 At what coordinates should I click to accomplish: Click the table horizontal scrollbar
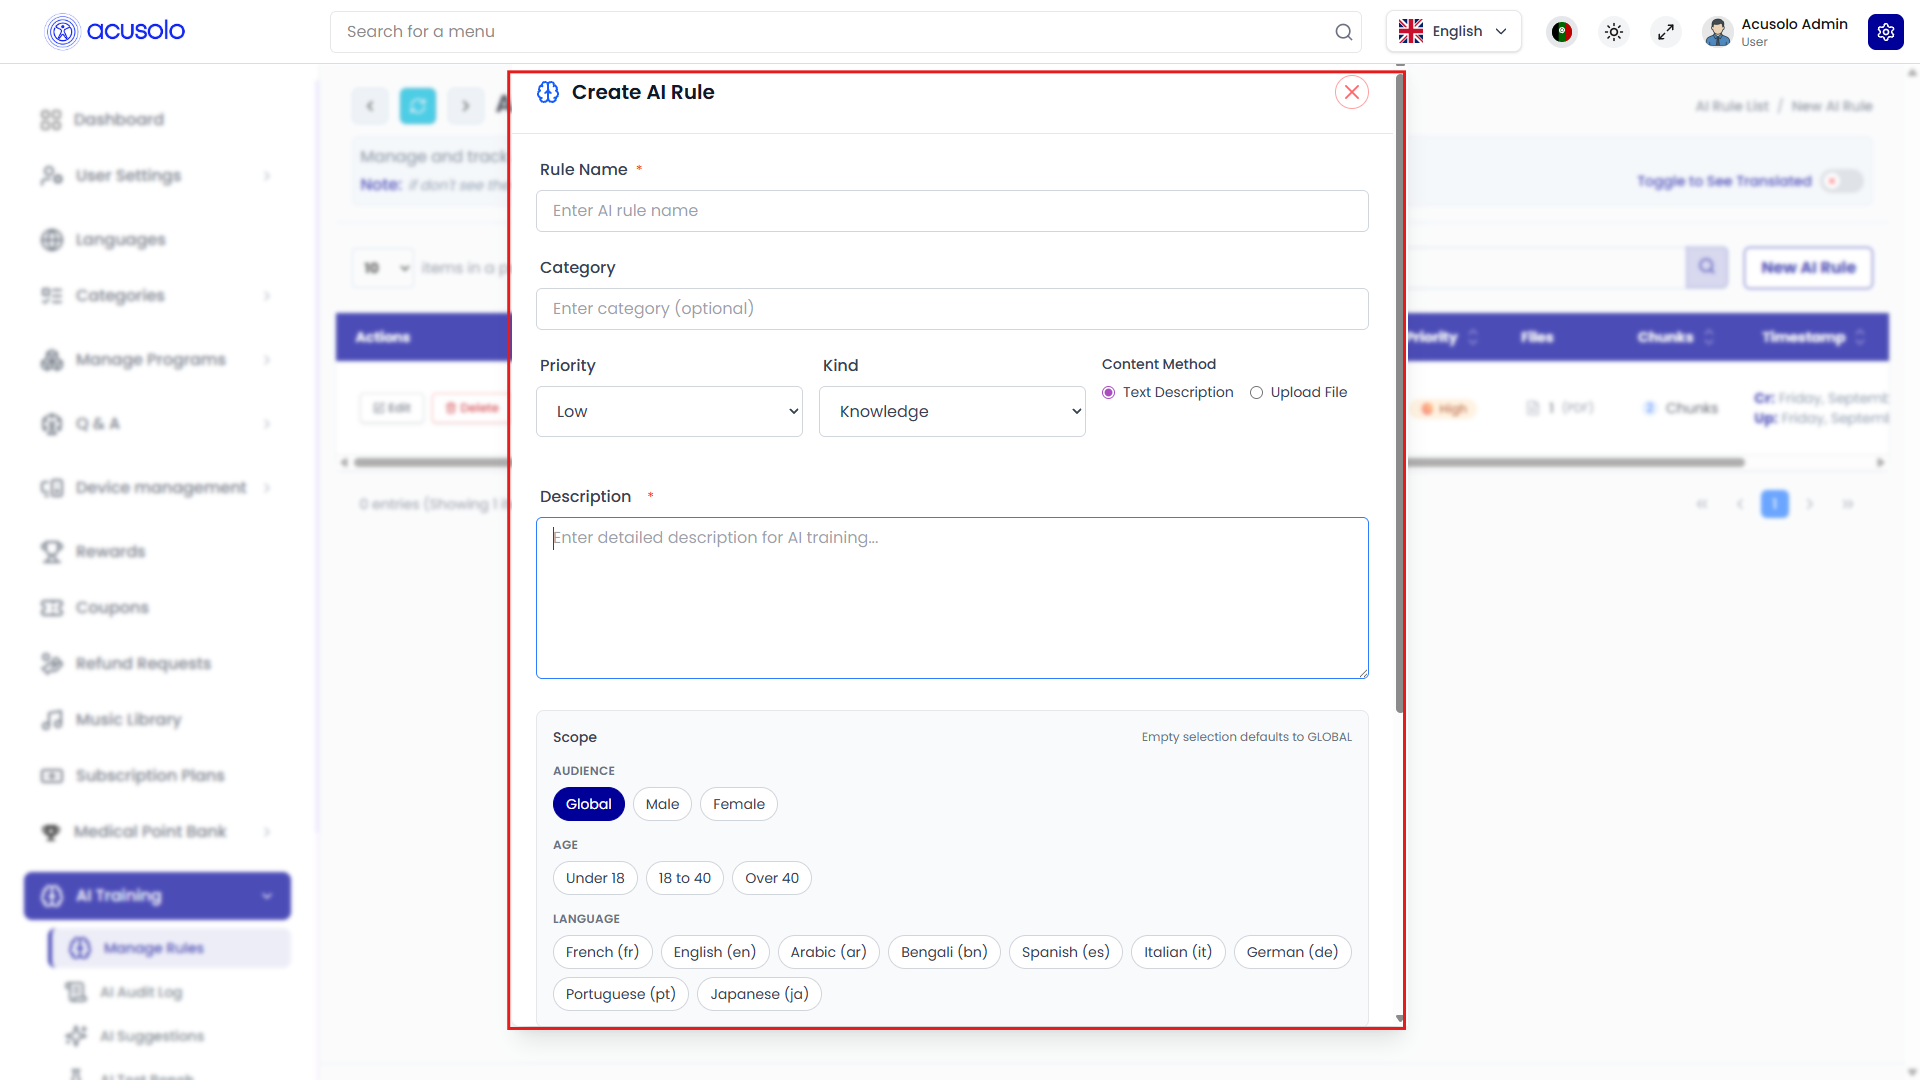pos(1050,462)
